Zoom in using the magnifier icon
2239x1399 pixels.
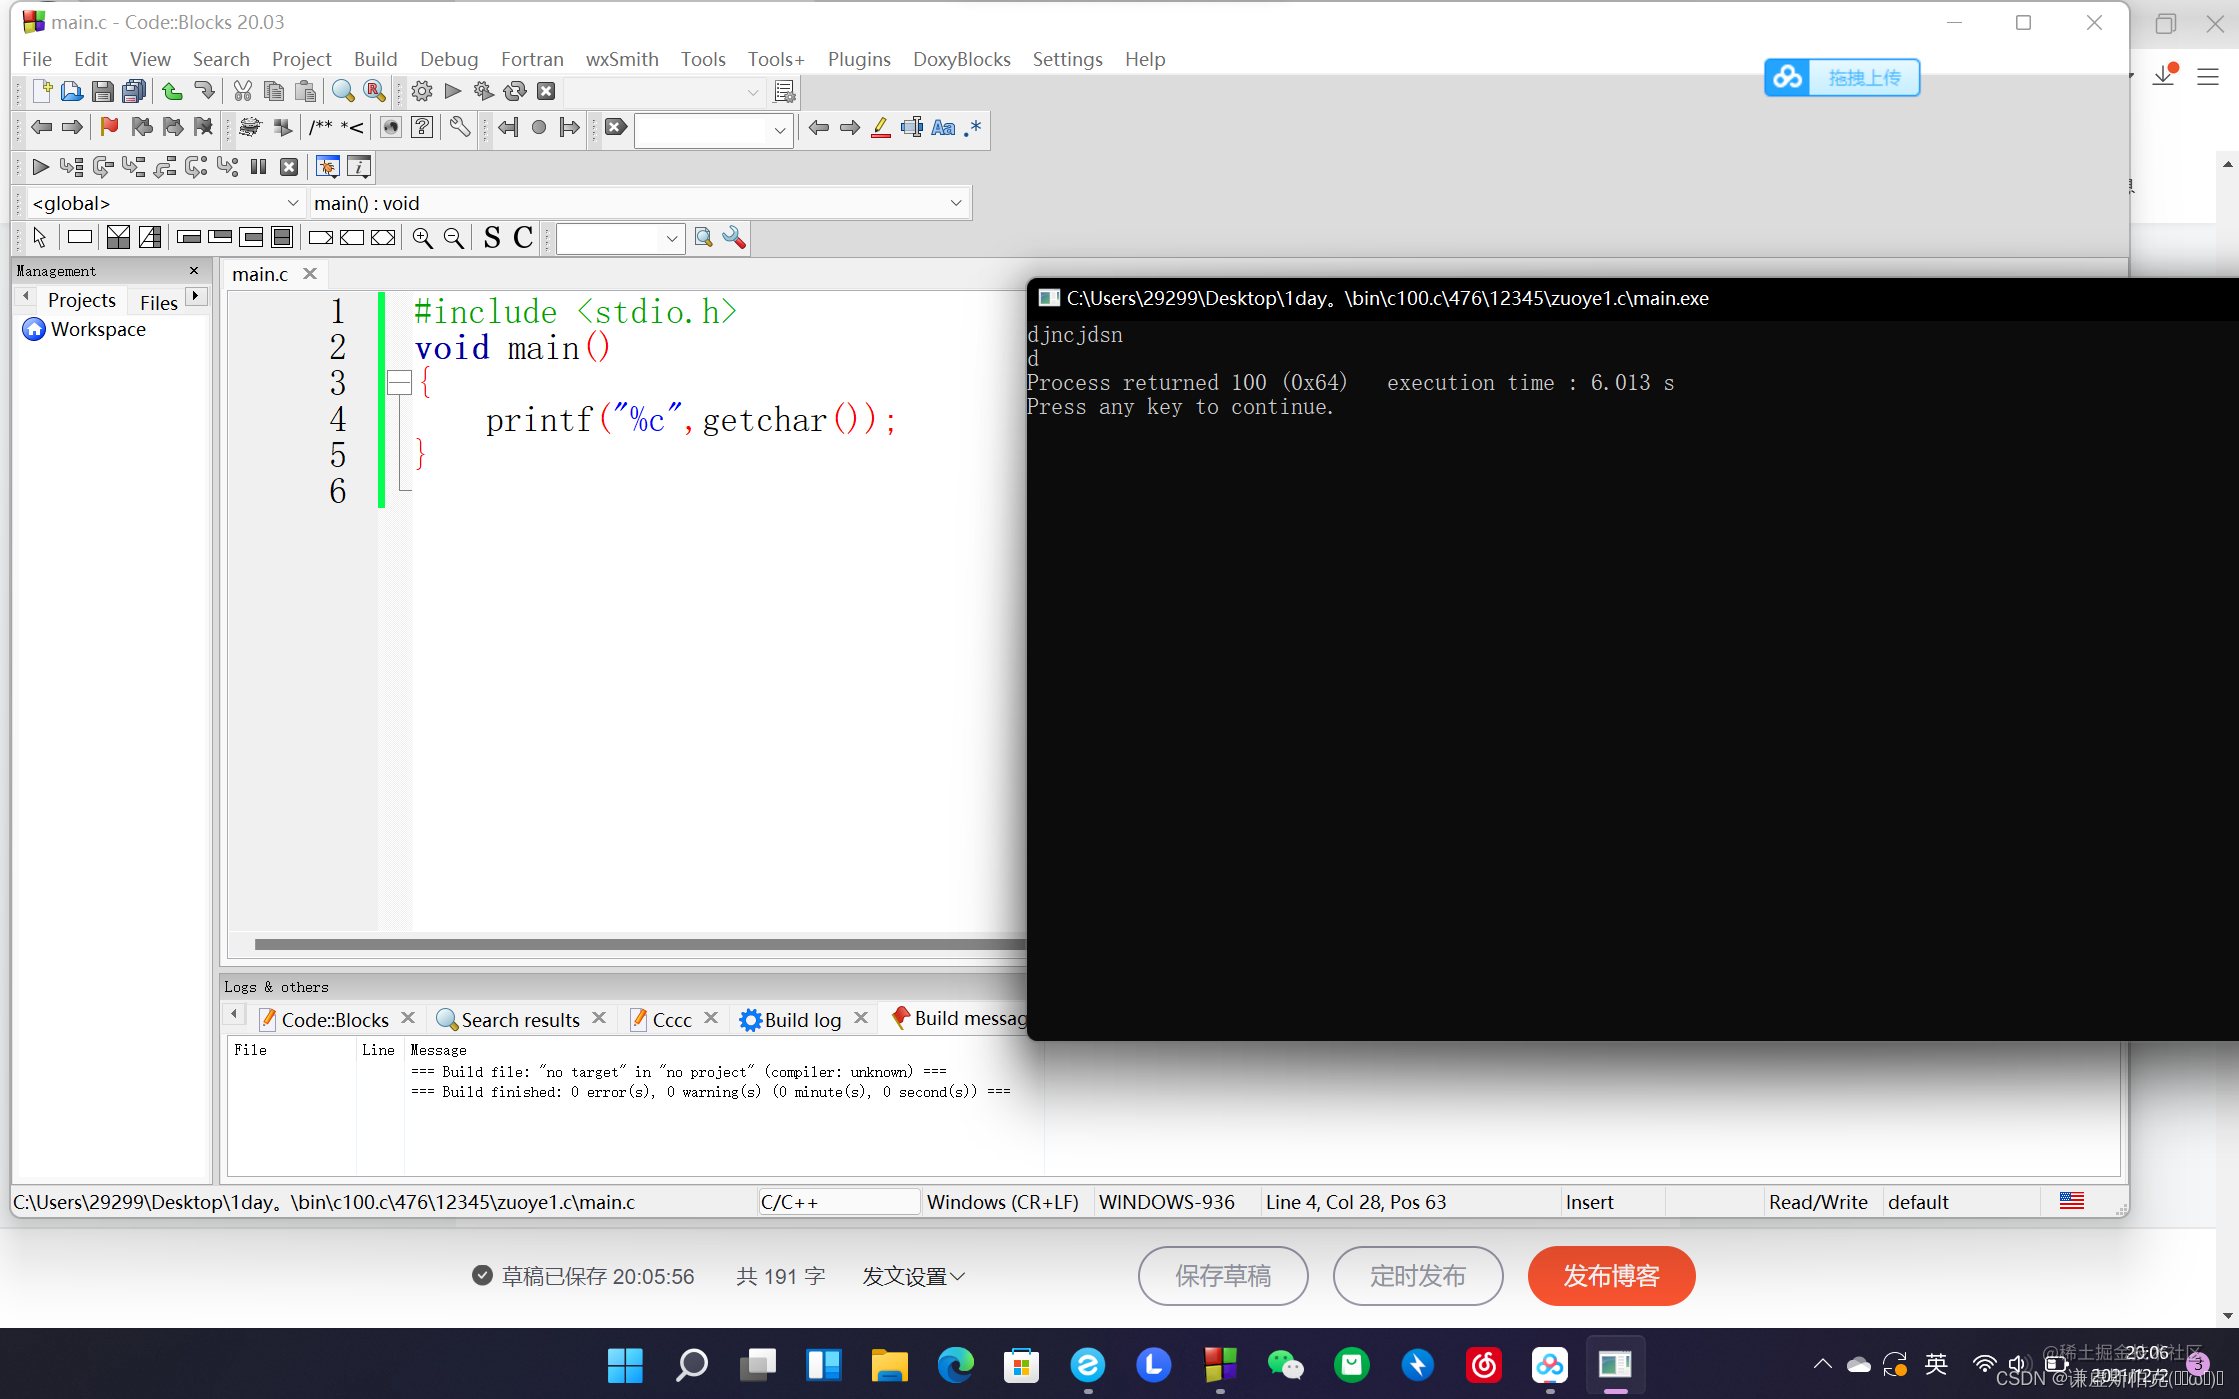coord(422,238)
